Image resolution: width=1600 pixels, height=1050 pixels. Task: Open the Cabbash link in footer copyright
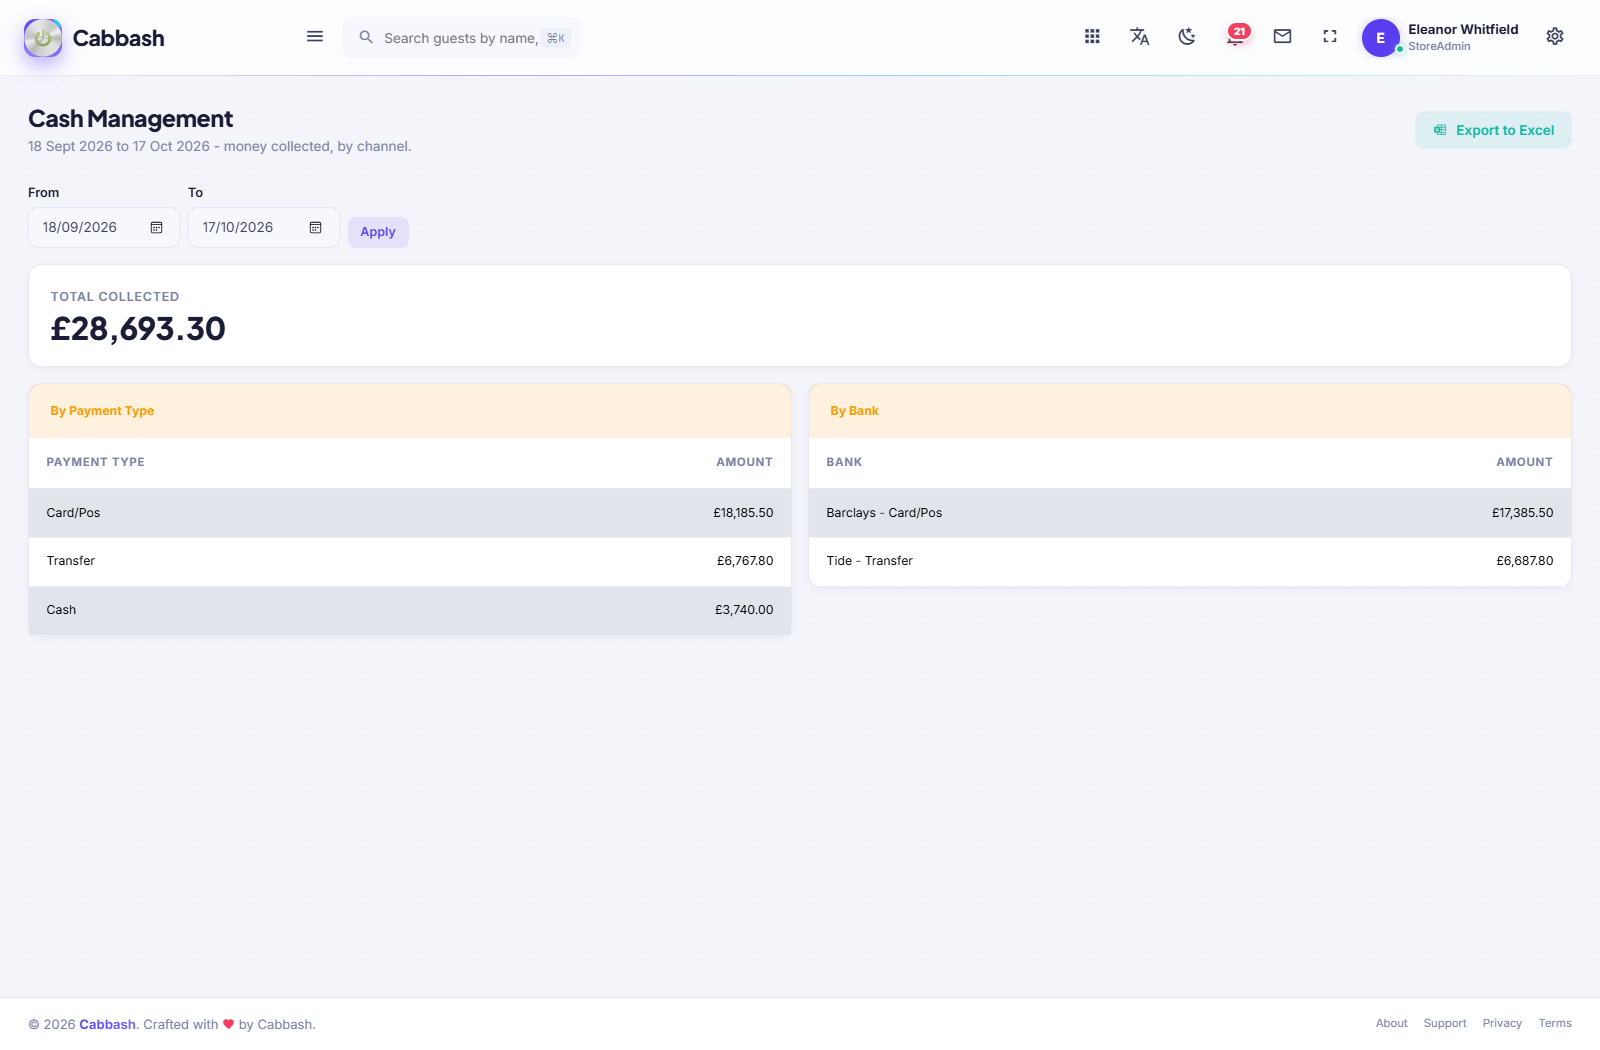107,1024
